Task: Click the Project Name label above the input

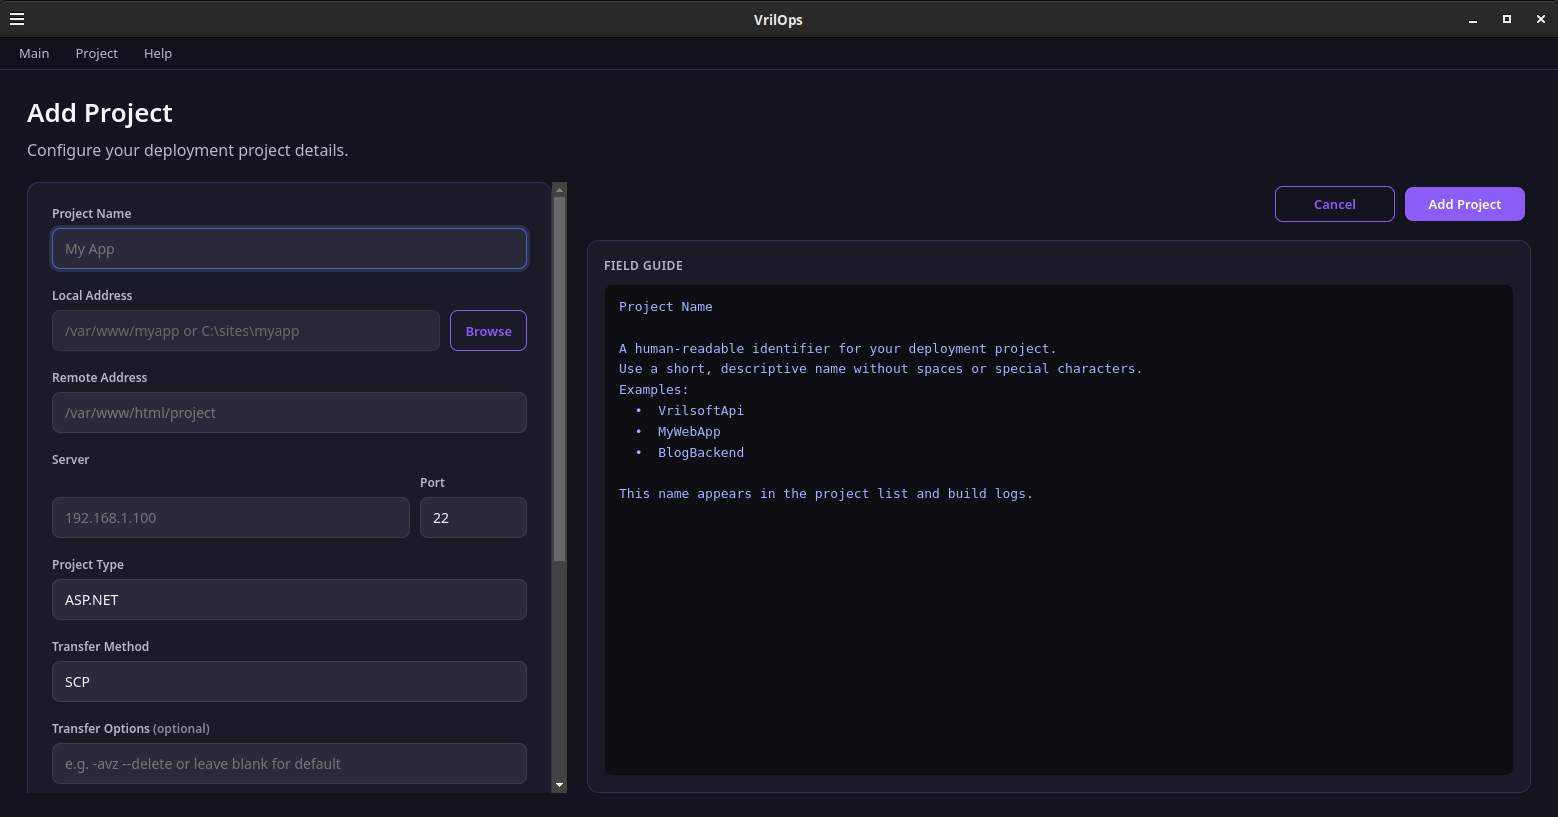Action: 92,214
